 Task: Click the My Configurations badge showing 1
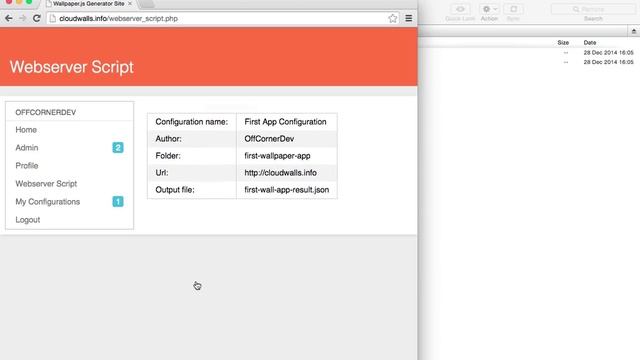118,202
